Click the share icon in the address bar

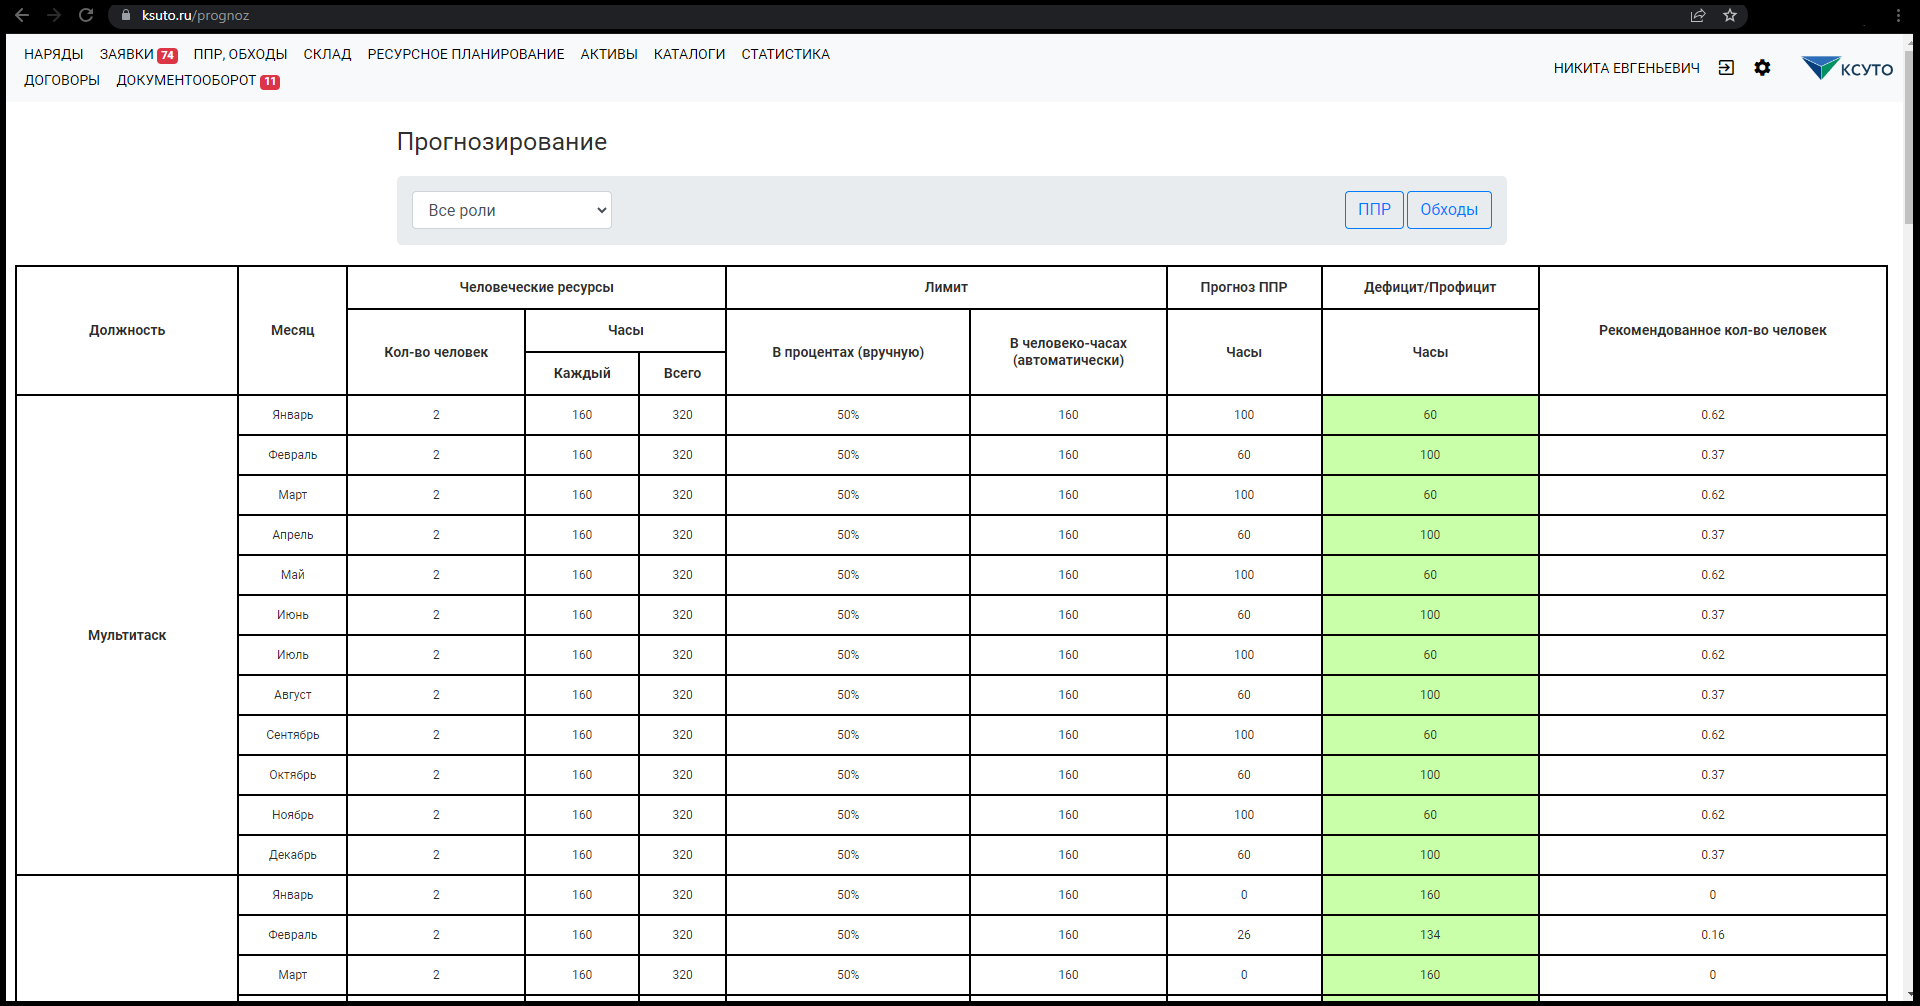point(1698,15)
